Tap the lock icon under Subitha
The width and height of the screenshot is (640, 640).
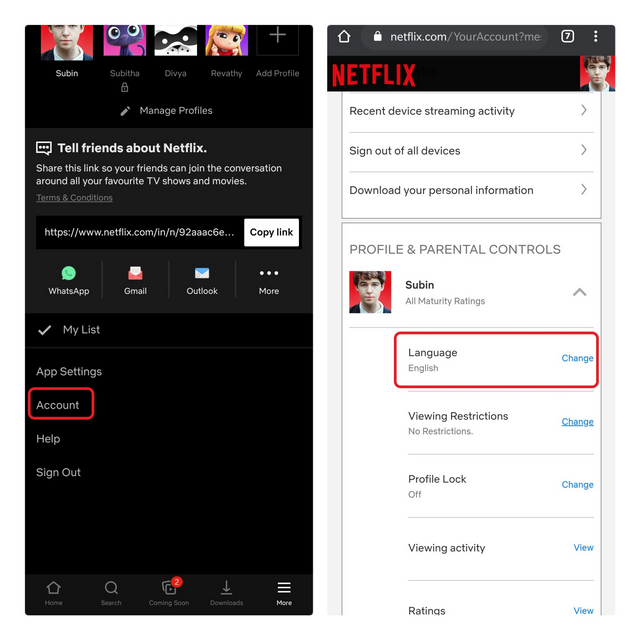coord(125,87)
